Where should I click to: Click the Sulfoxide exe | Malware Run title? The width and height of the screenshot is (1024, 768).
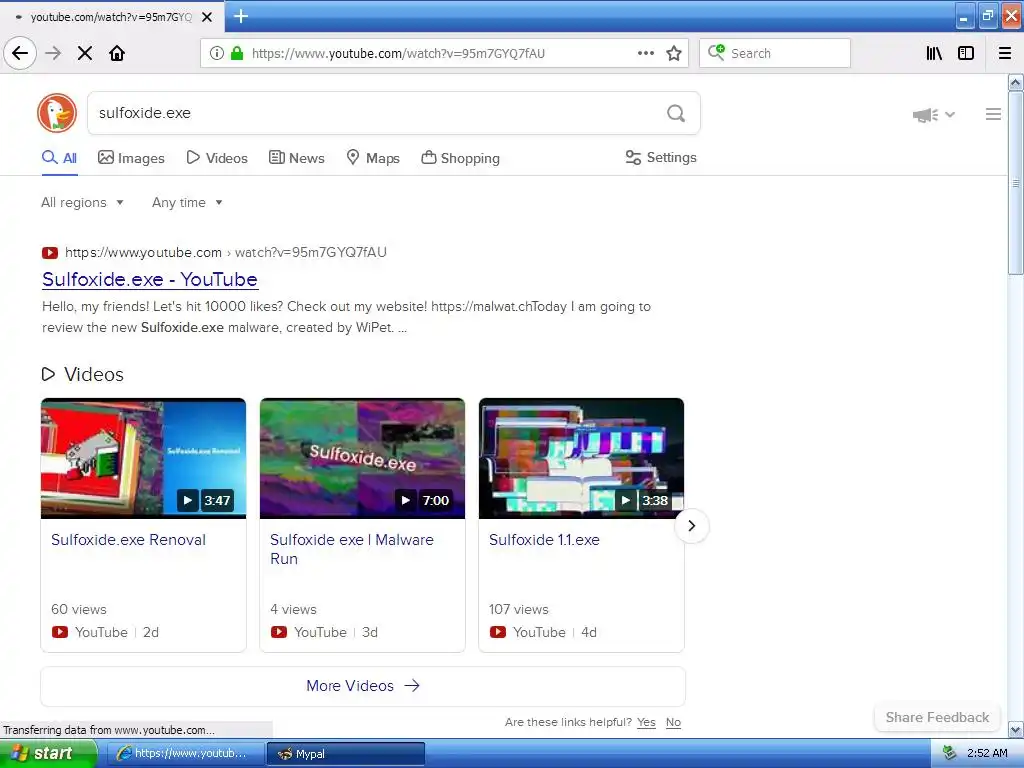(x=352, y=549)
